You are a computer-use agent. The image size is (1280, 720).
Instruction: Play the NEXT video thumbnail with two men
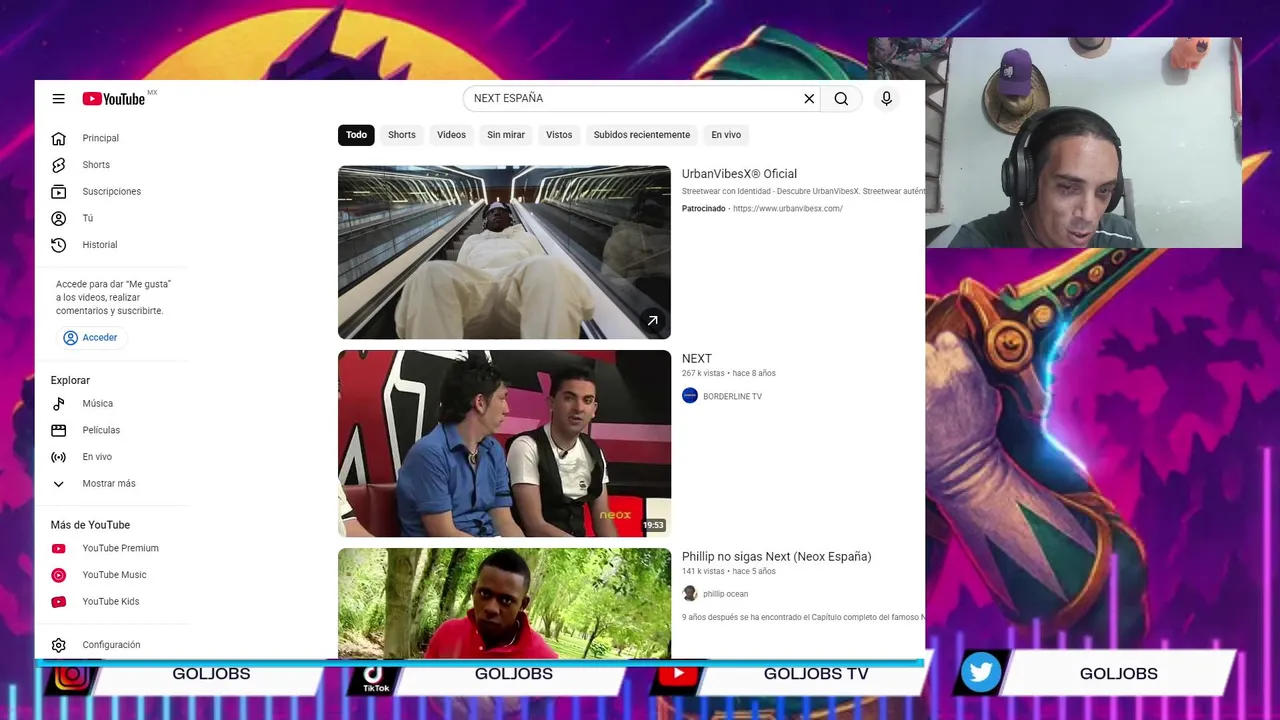tap(504, 443)
